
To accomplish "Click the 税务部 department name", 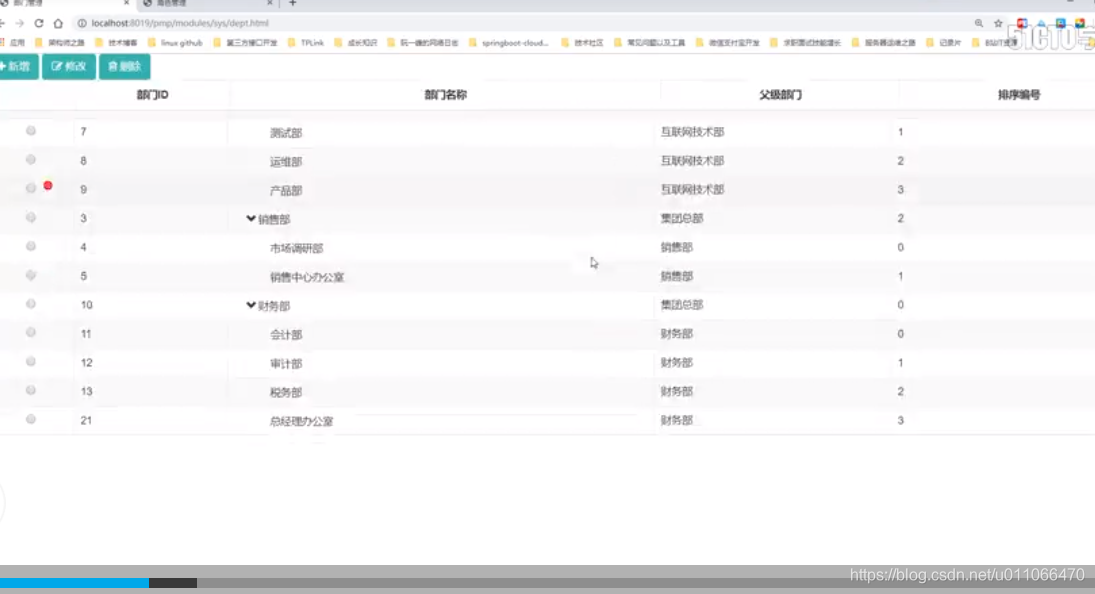I will click(x=286, y=392).
